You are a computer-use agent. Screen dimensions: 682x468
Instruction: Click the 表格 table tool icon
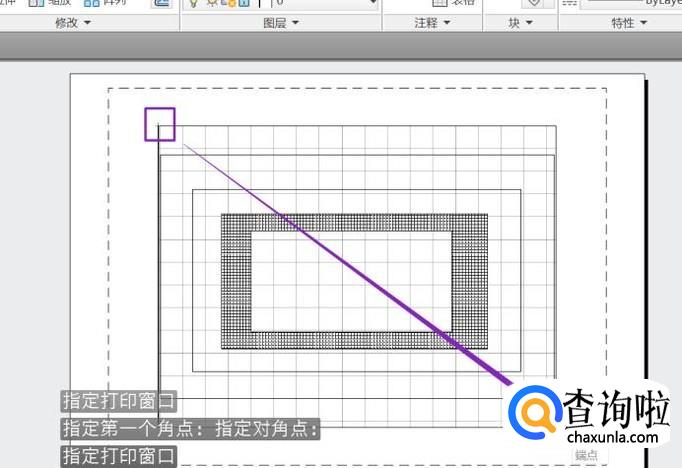[439, 3]
